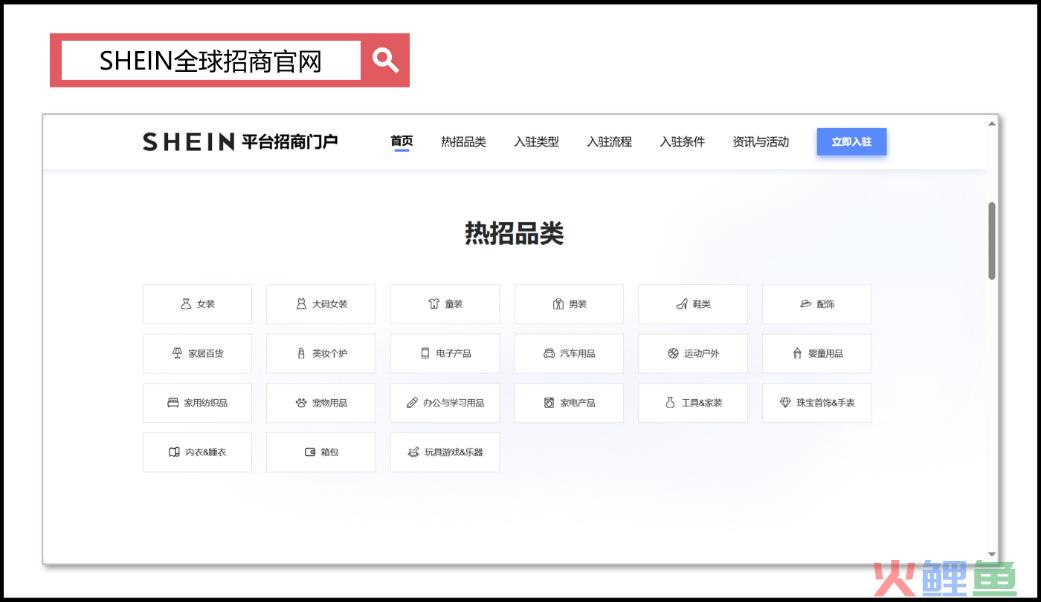Select the 内衣&睡衣 category label
Image resolution: width=1041 pixels, height=602 pixels.
pyautogui.click(x=206, y=452)
